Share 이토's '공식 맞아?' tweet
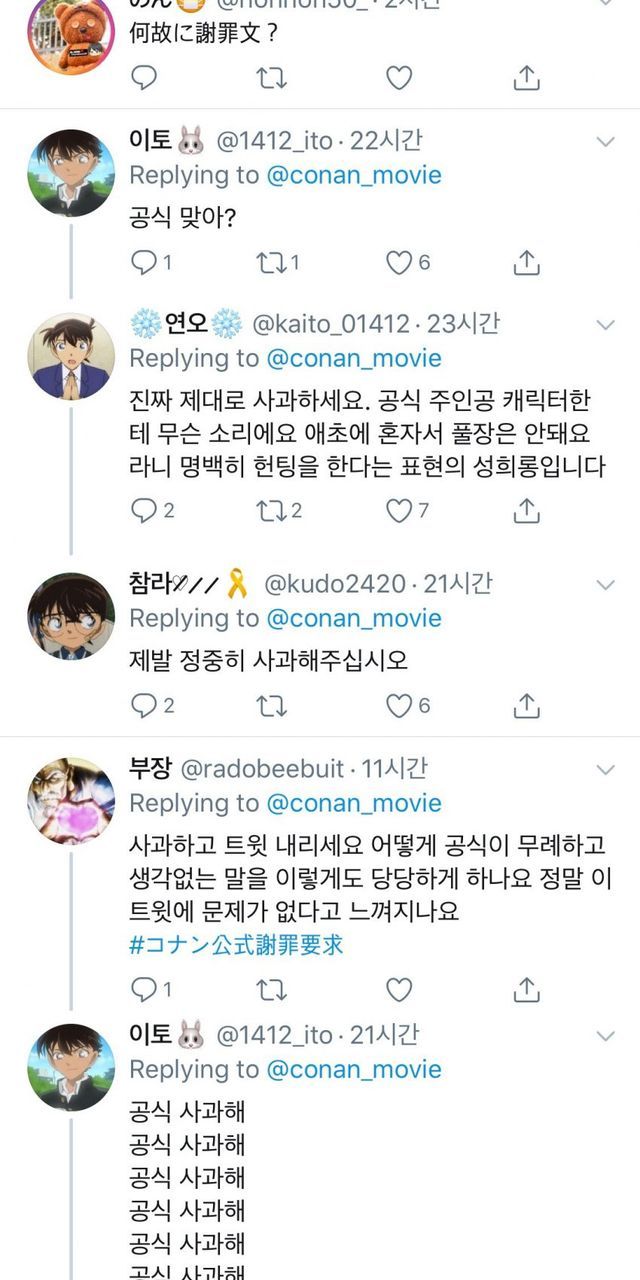 tap(526, 262)
